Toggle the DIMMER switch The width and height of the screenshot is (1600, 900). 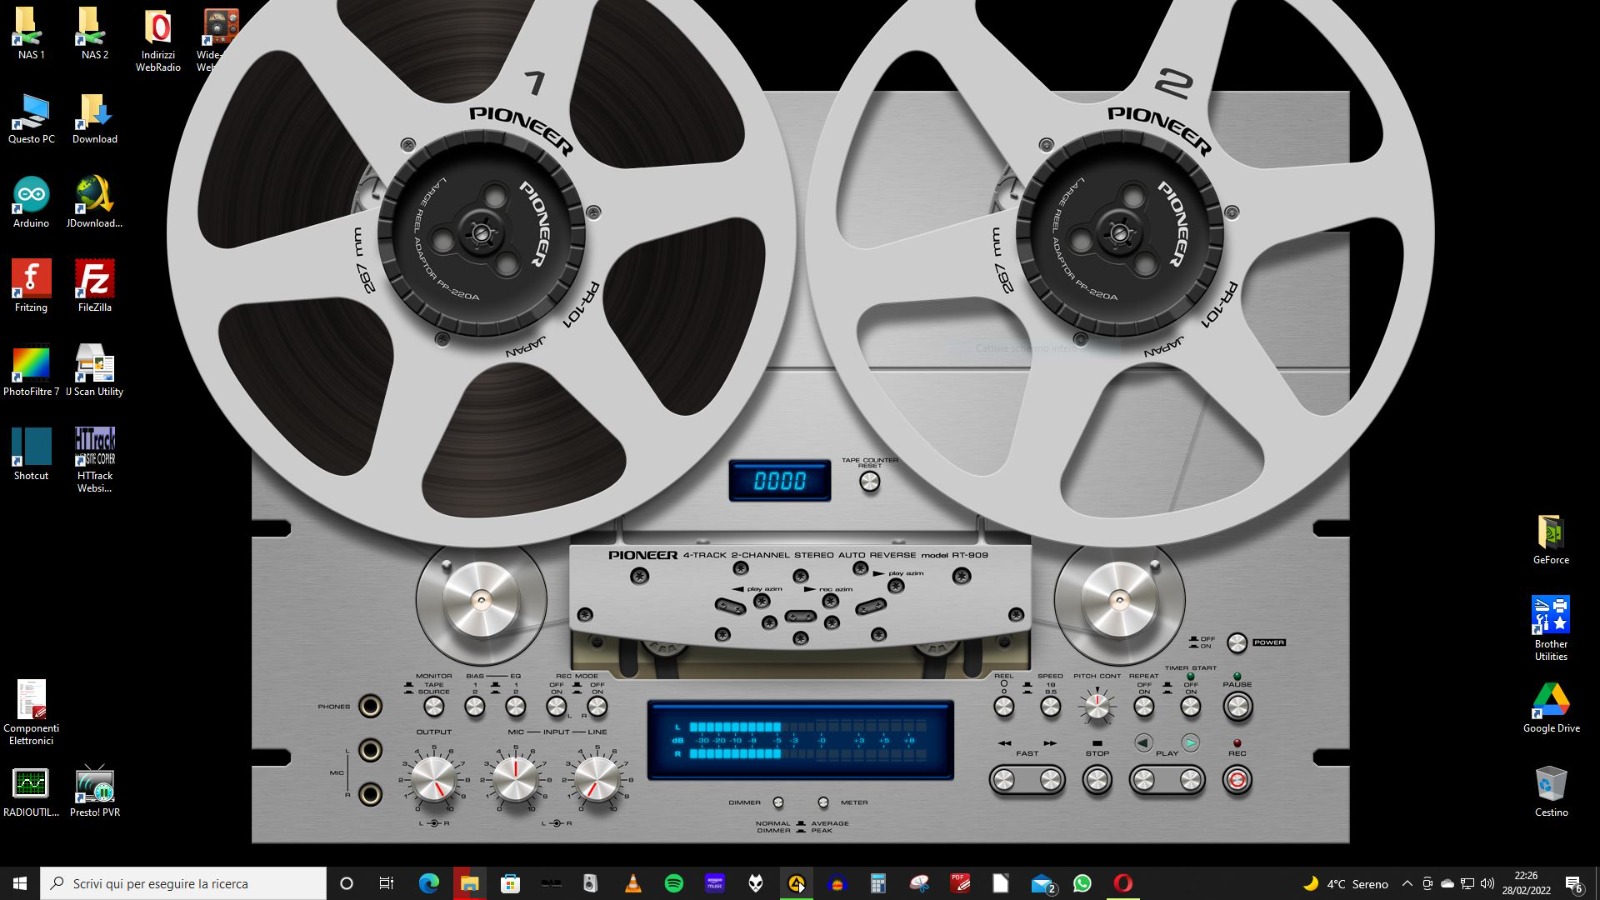778,802
